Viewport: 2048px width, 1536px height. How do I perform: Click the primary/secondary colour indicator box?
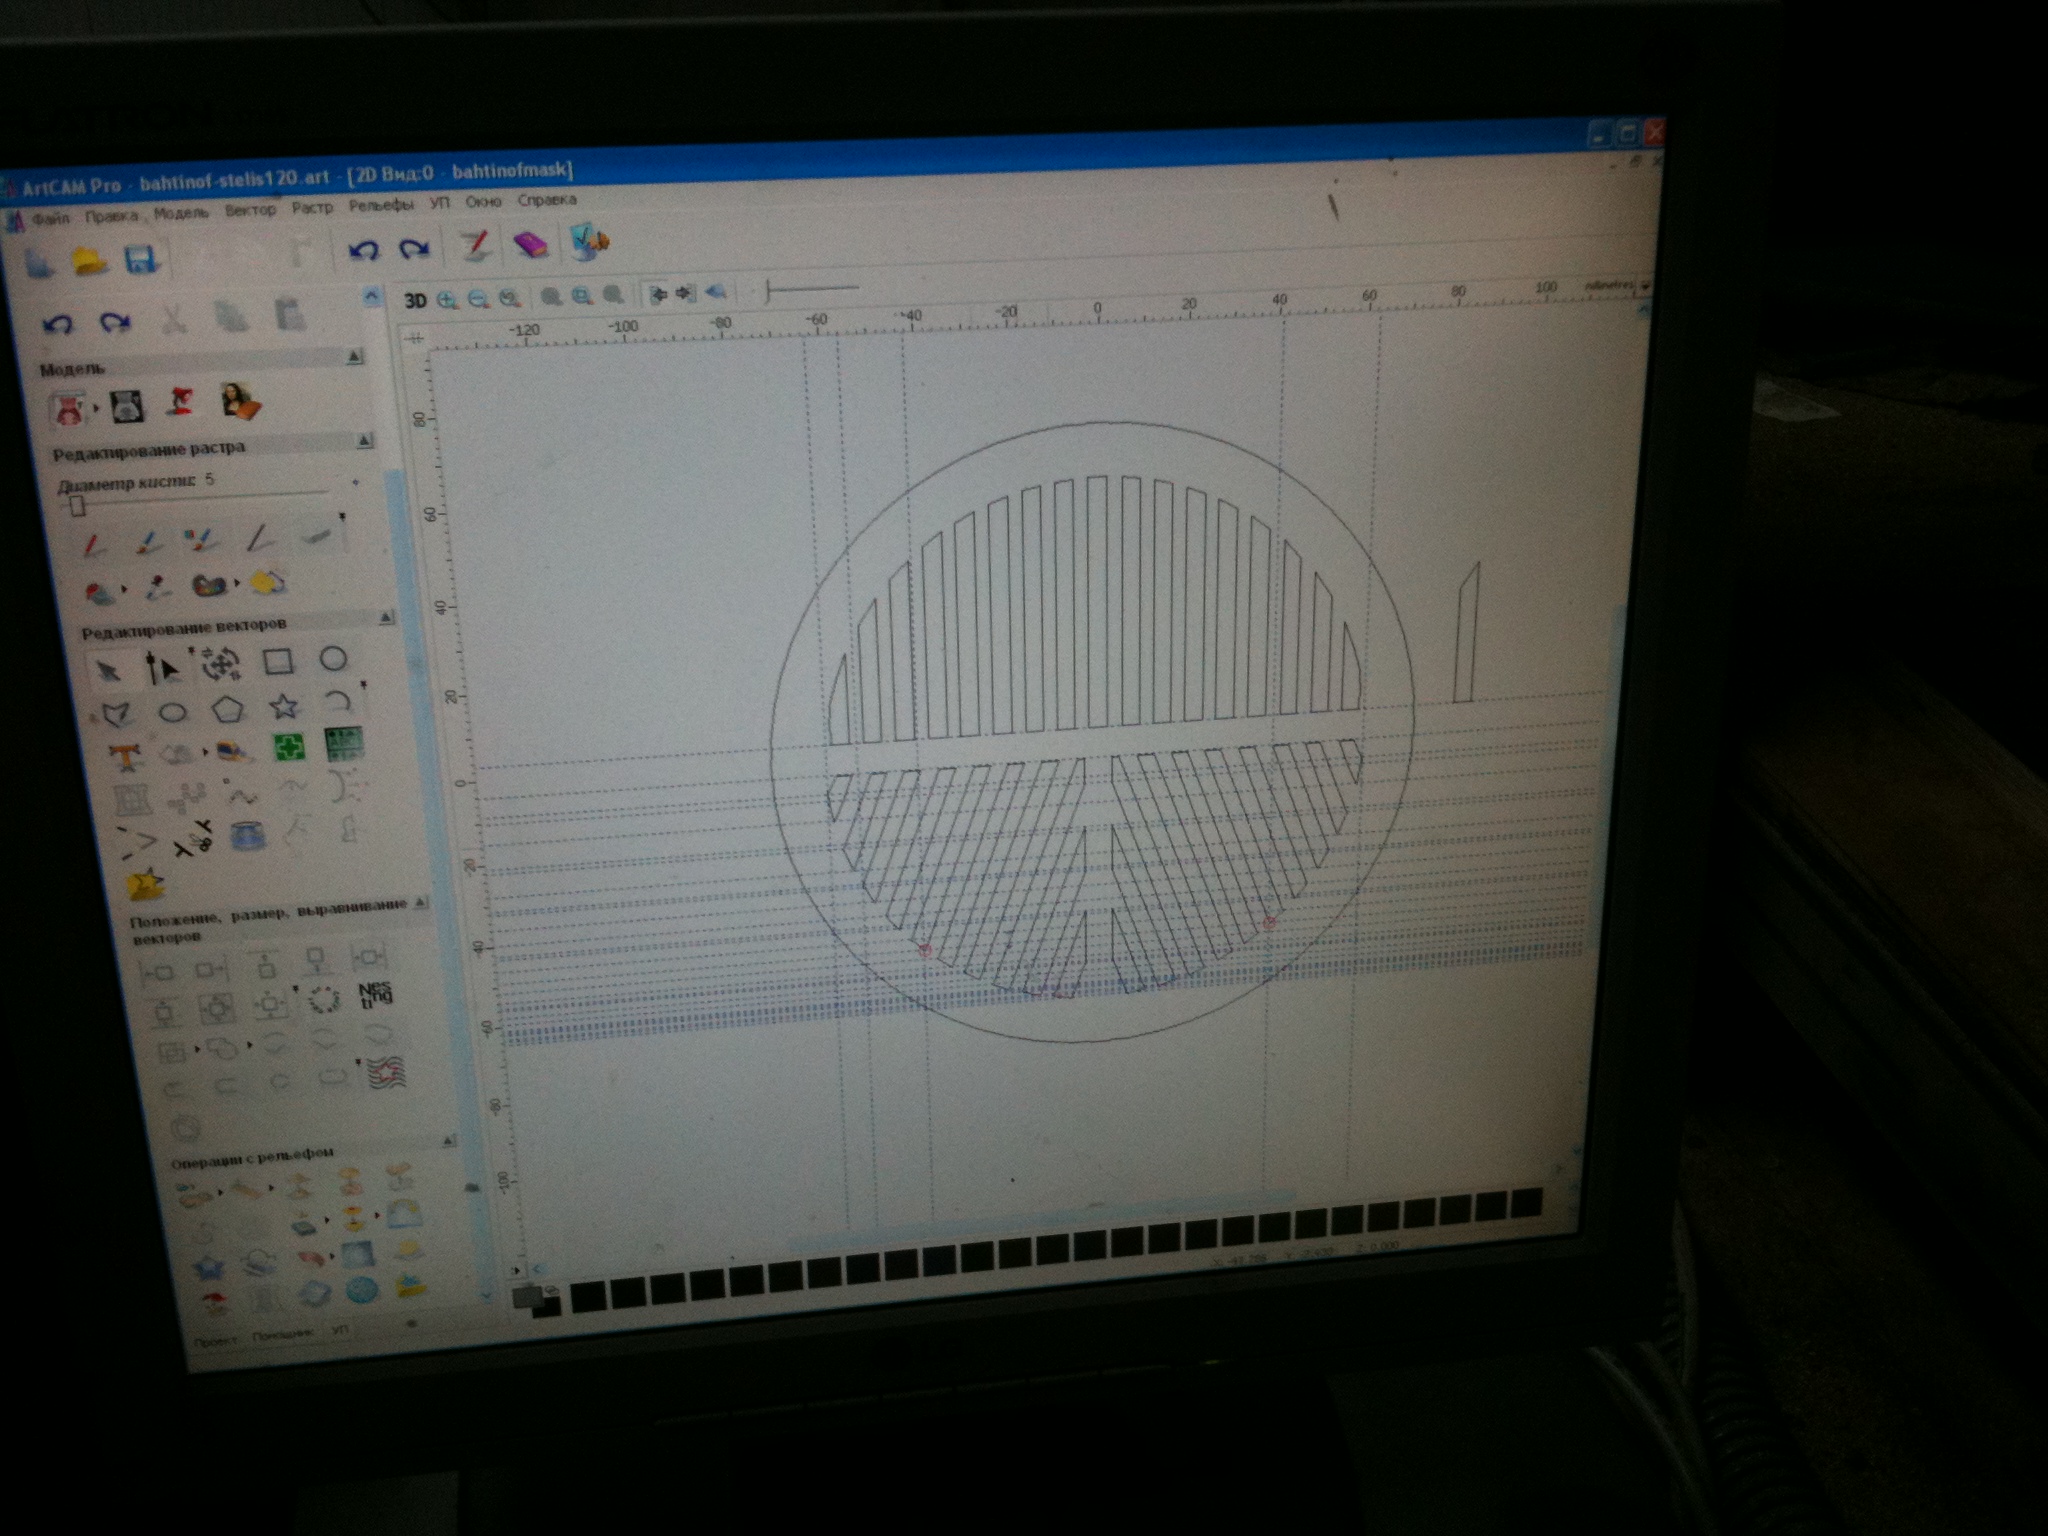point(536,1300)
